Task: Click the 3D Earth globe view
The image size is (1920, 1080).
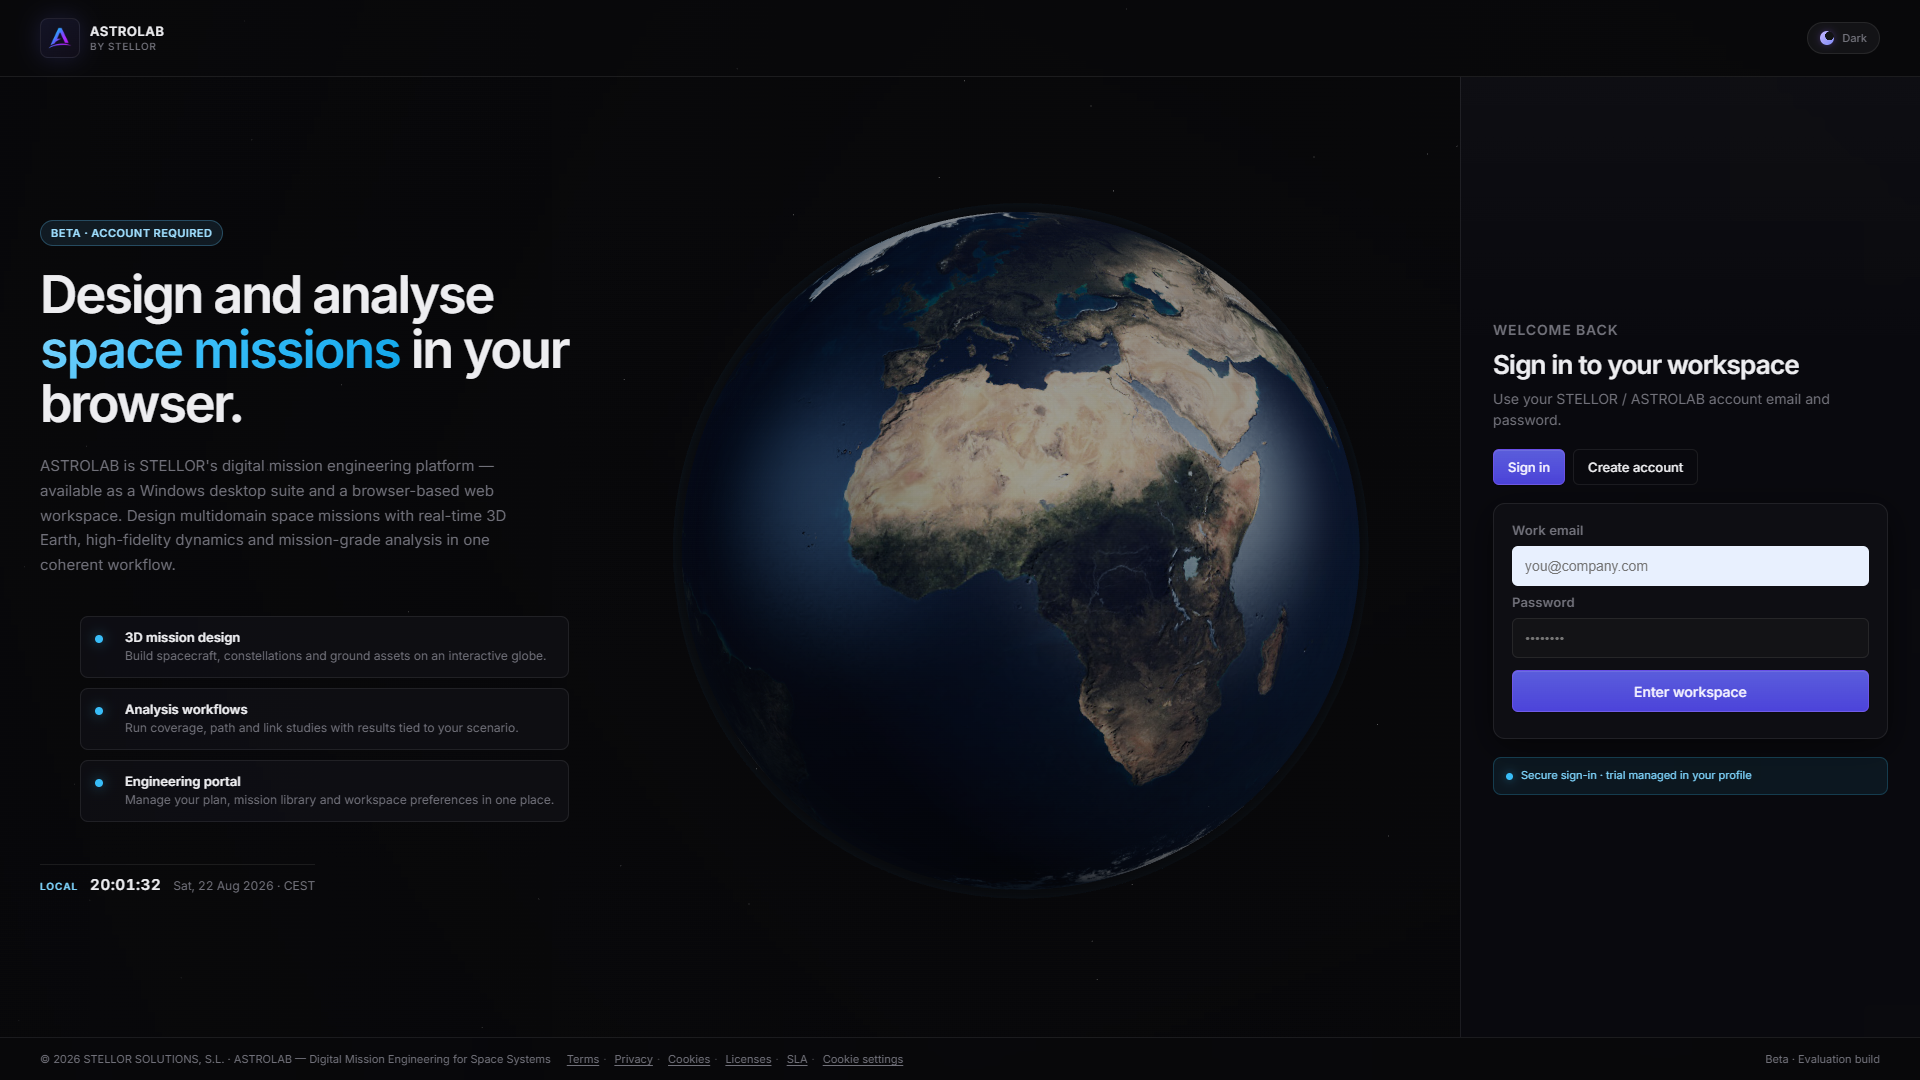Action: pos(1020,550)
